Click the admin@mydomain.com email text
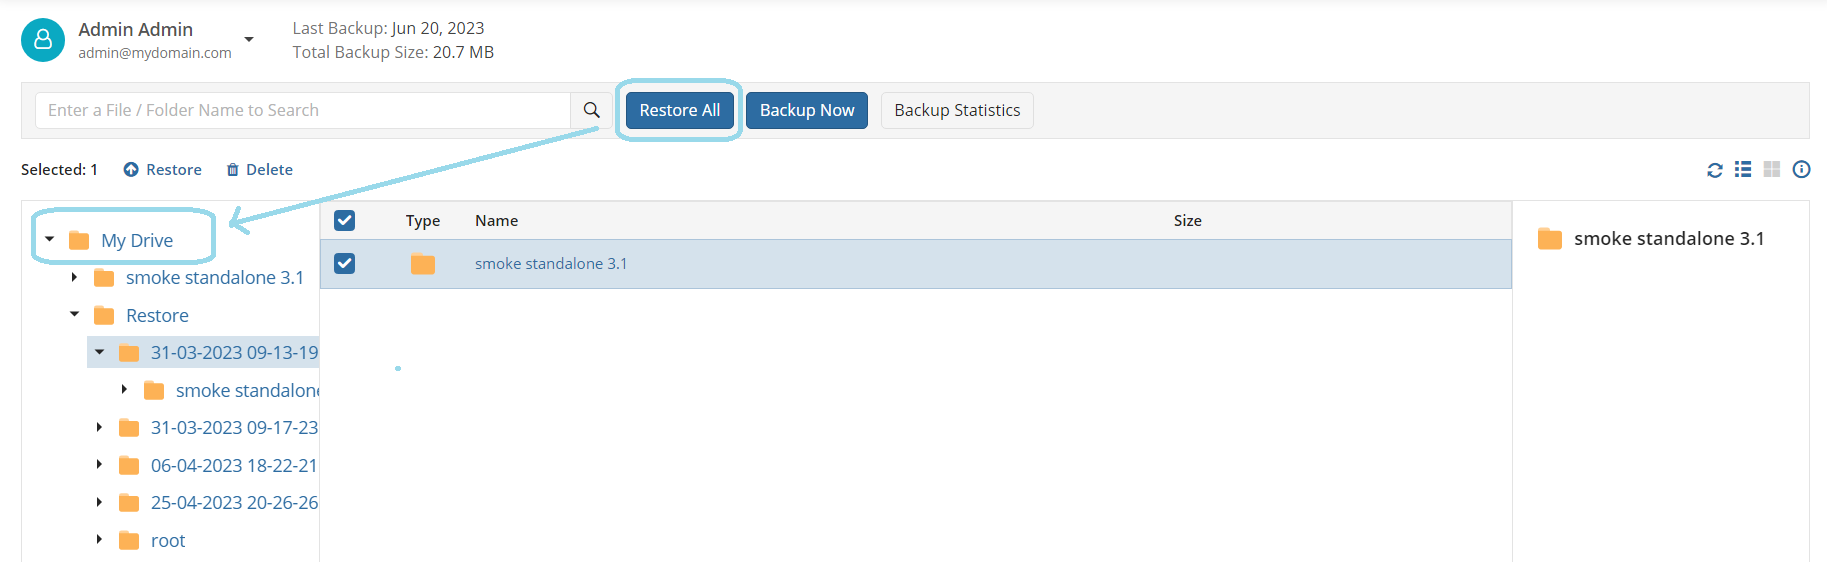 pos(155,53)
